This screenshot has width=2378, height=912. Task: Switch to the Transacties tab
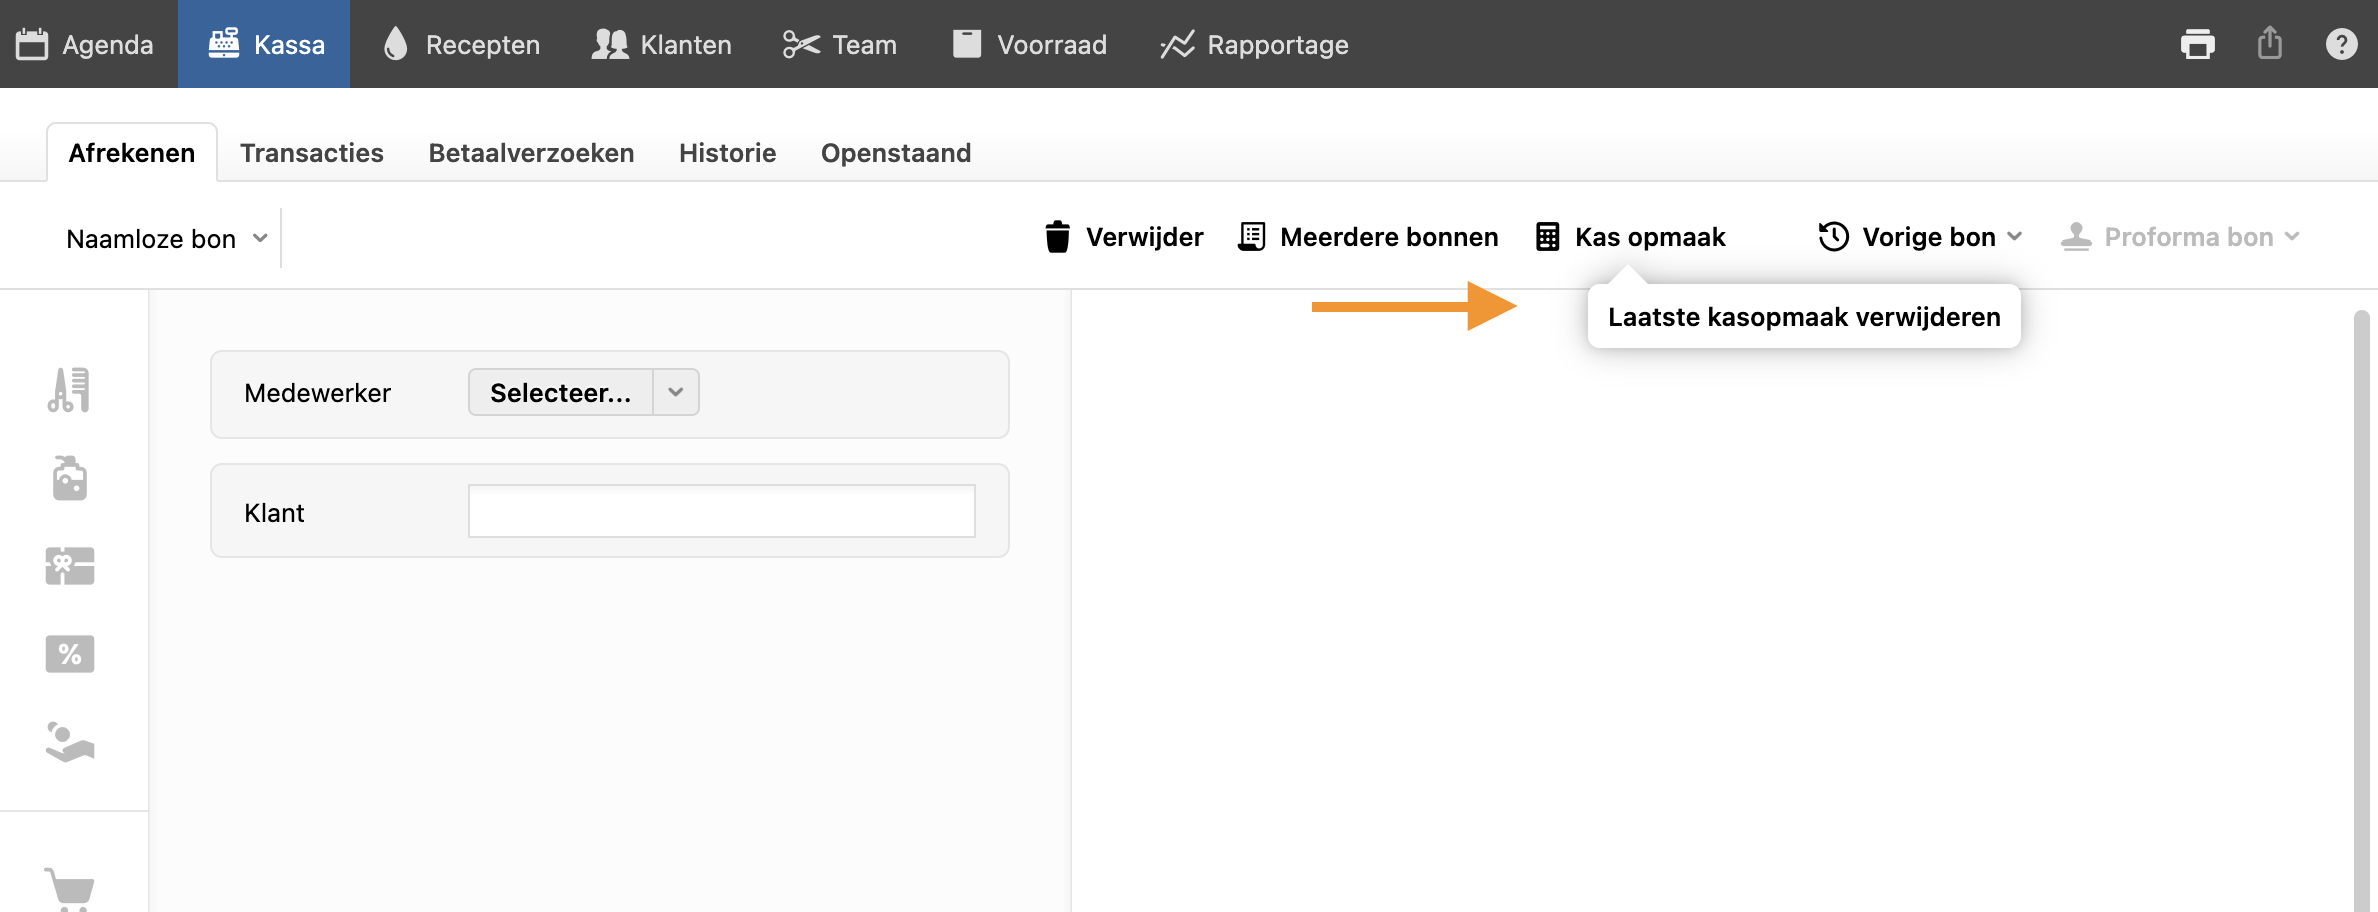(311, 153)
